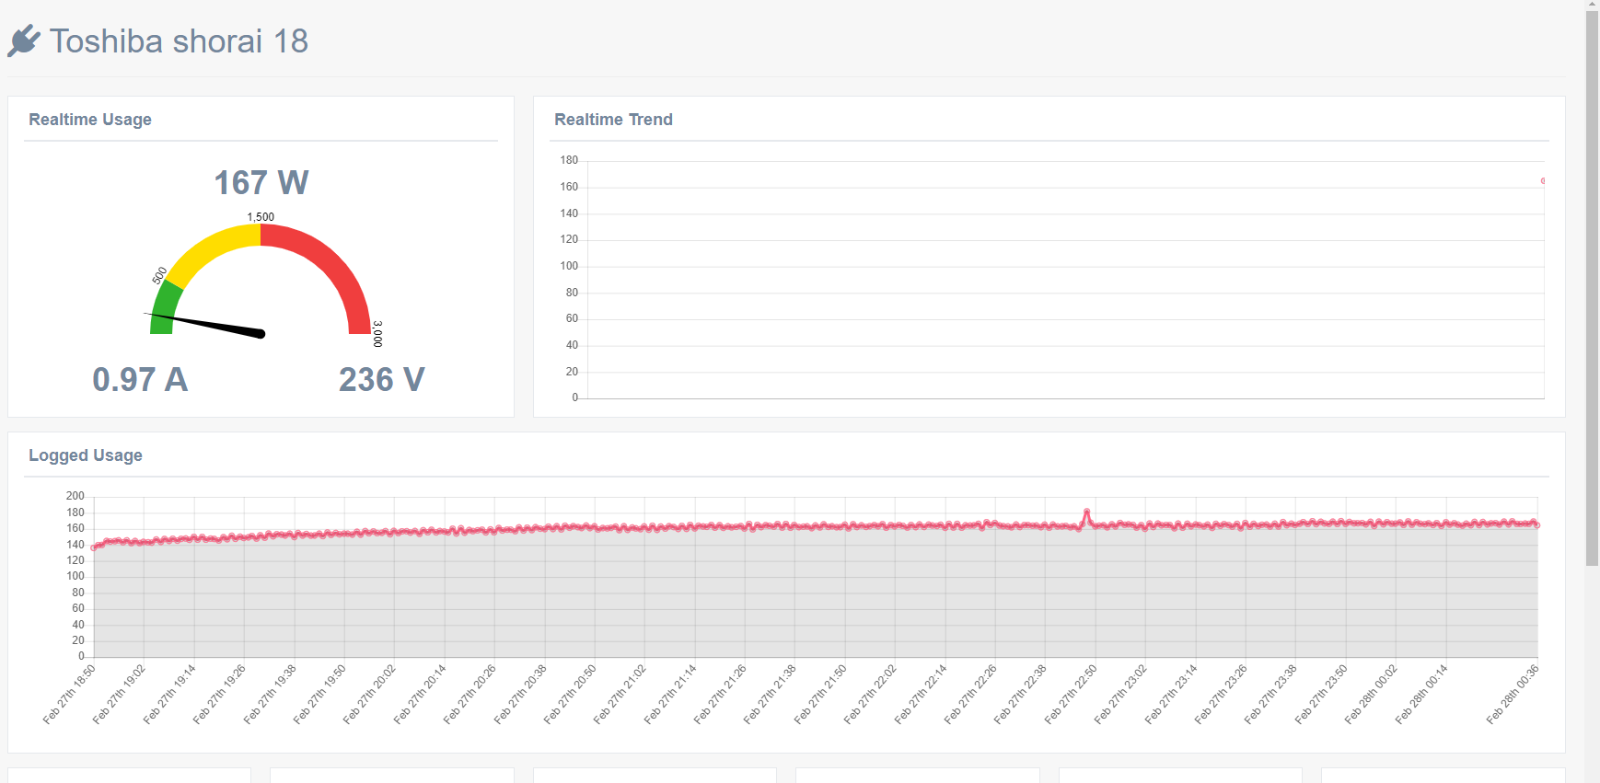The width and height of the screenshot is (1600, 783).
Task: Click the first data point in Logged Usage
Action: (94, 547)
